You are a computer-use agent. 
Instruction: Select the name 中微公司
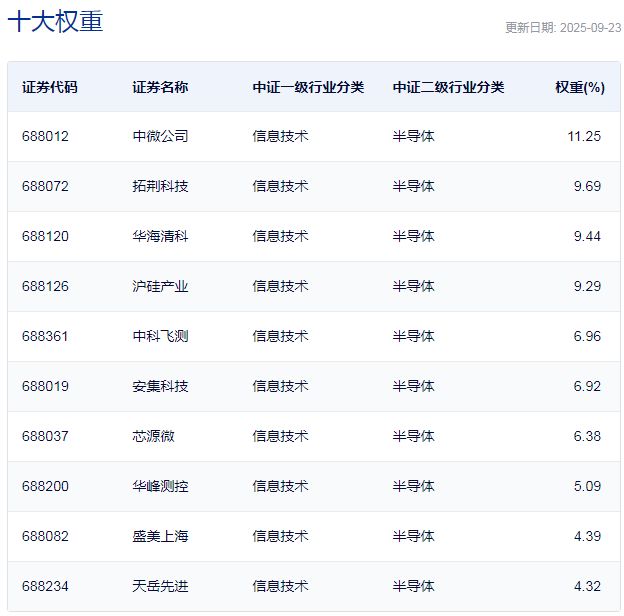pyautogui.click(x=160, y=136)
